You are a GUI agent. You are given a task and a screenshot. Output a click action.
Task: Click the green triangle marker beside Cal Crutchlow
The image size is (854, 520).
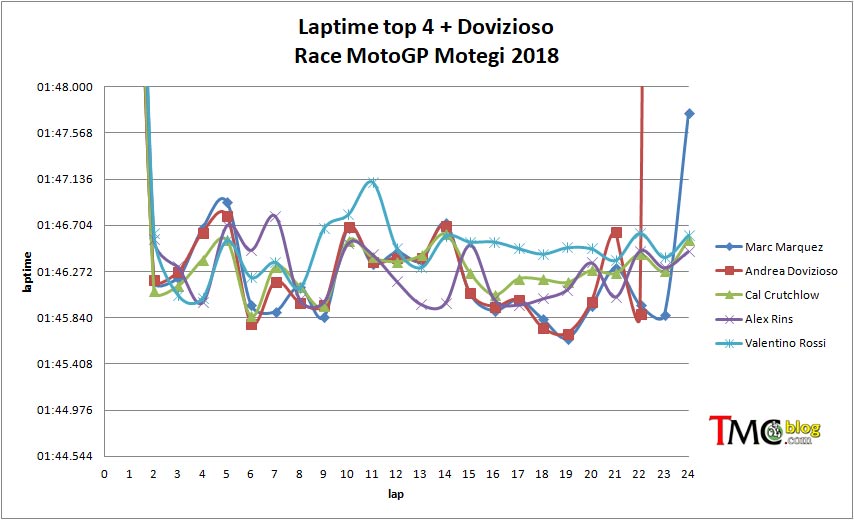tap(729, 295)
